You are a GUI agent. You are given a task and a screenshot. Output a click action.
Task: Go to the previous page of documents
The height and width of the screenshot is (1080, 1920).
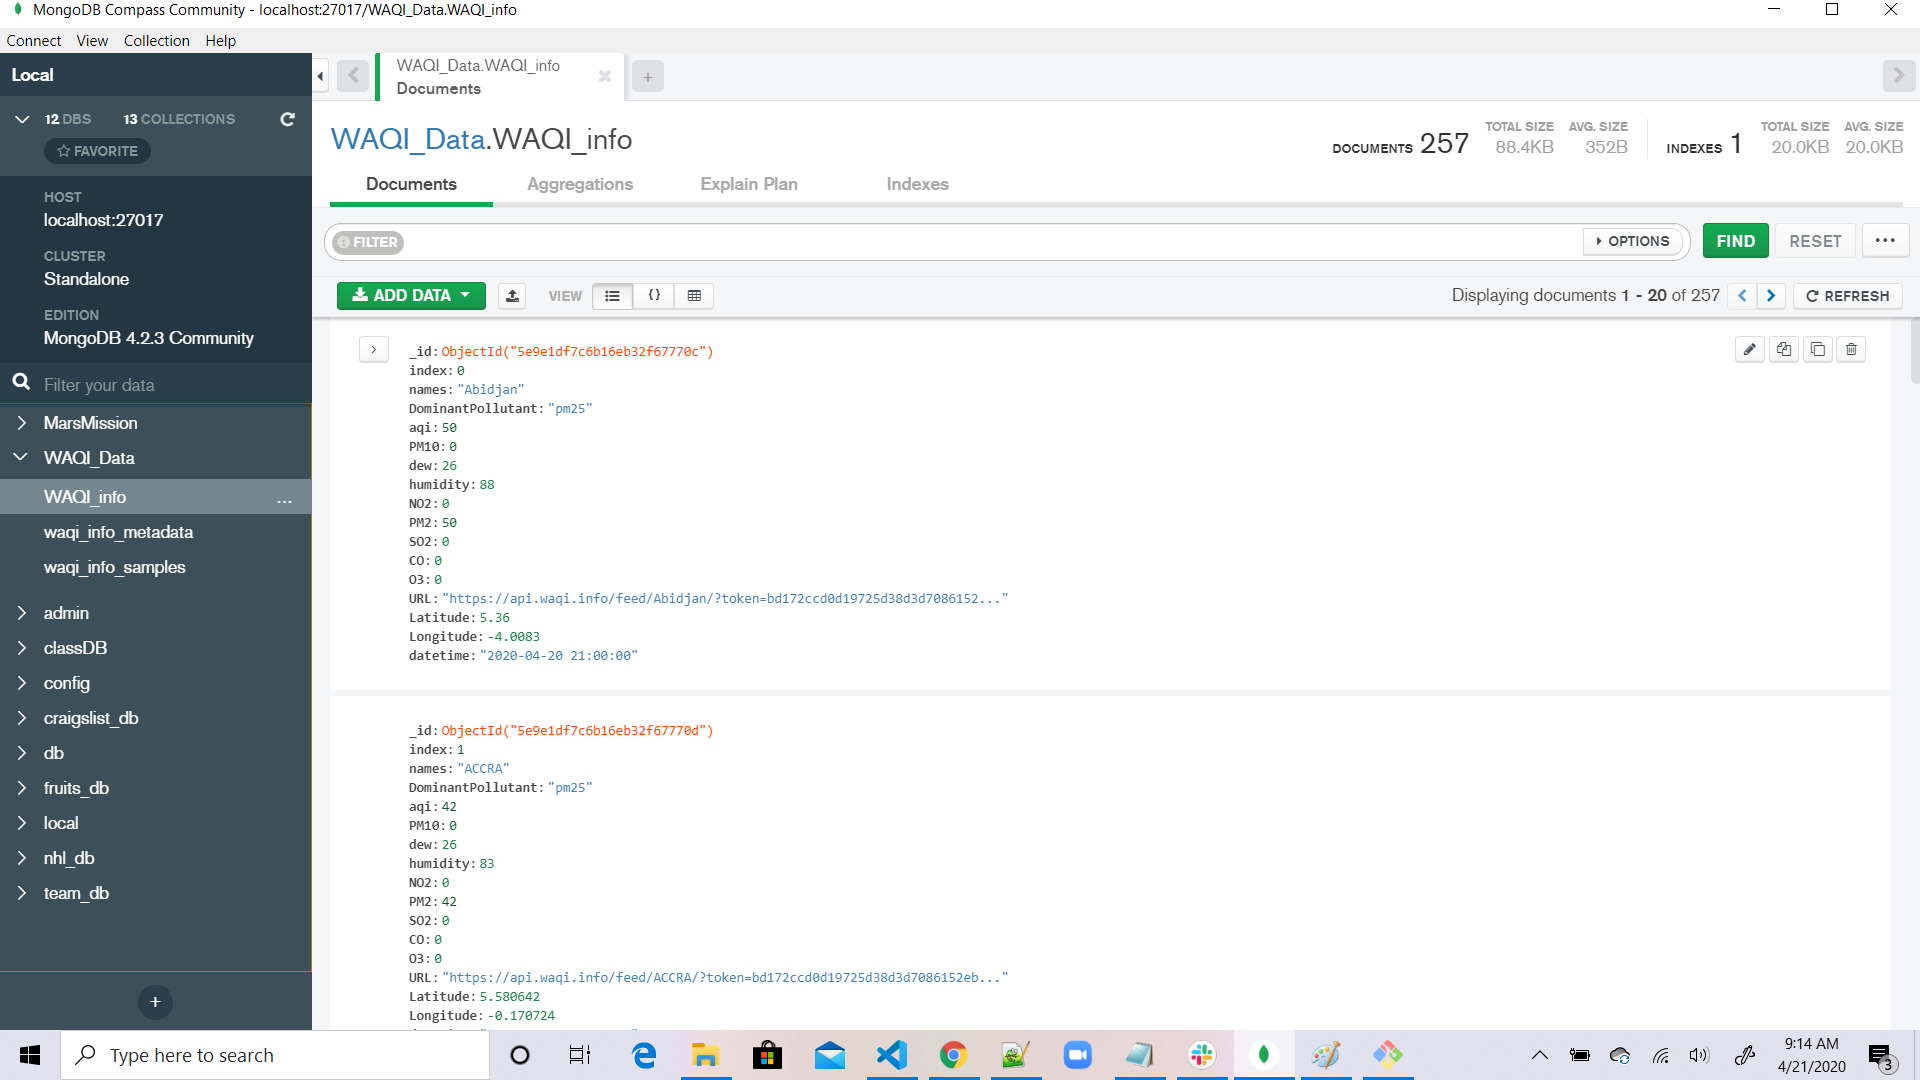tap(1742, 296)
